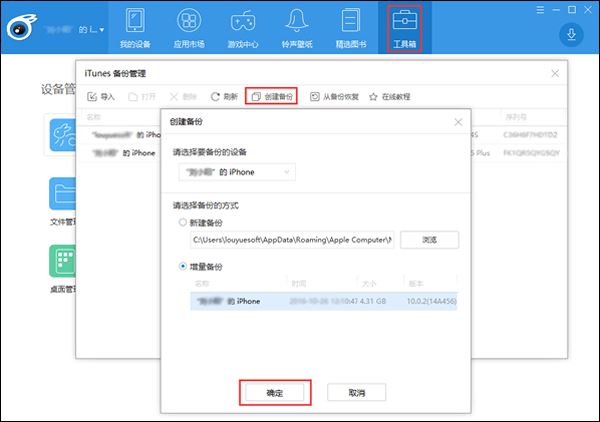Click 刷新 refresh in backup toolbar
This screenshot has width=600, height=422.
click(224, 97)
